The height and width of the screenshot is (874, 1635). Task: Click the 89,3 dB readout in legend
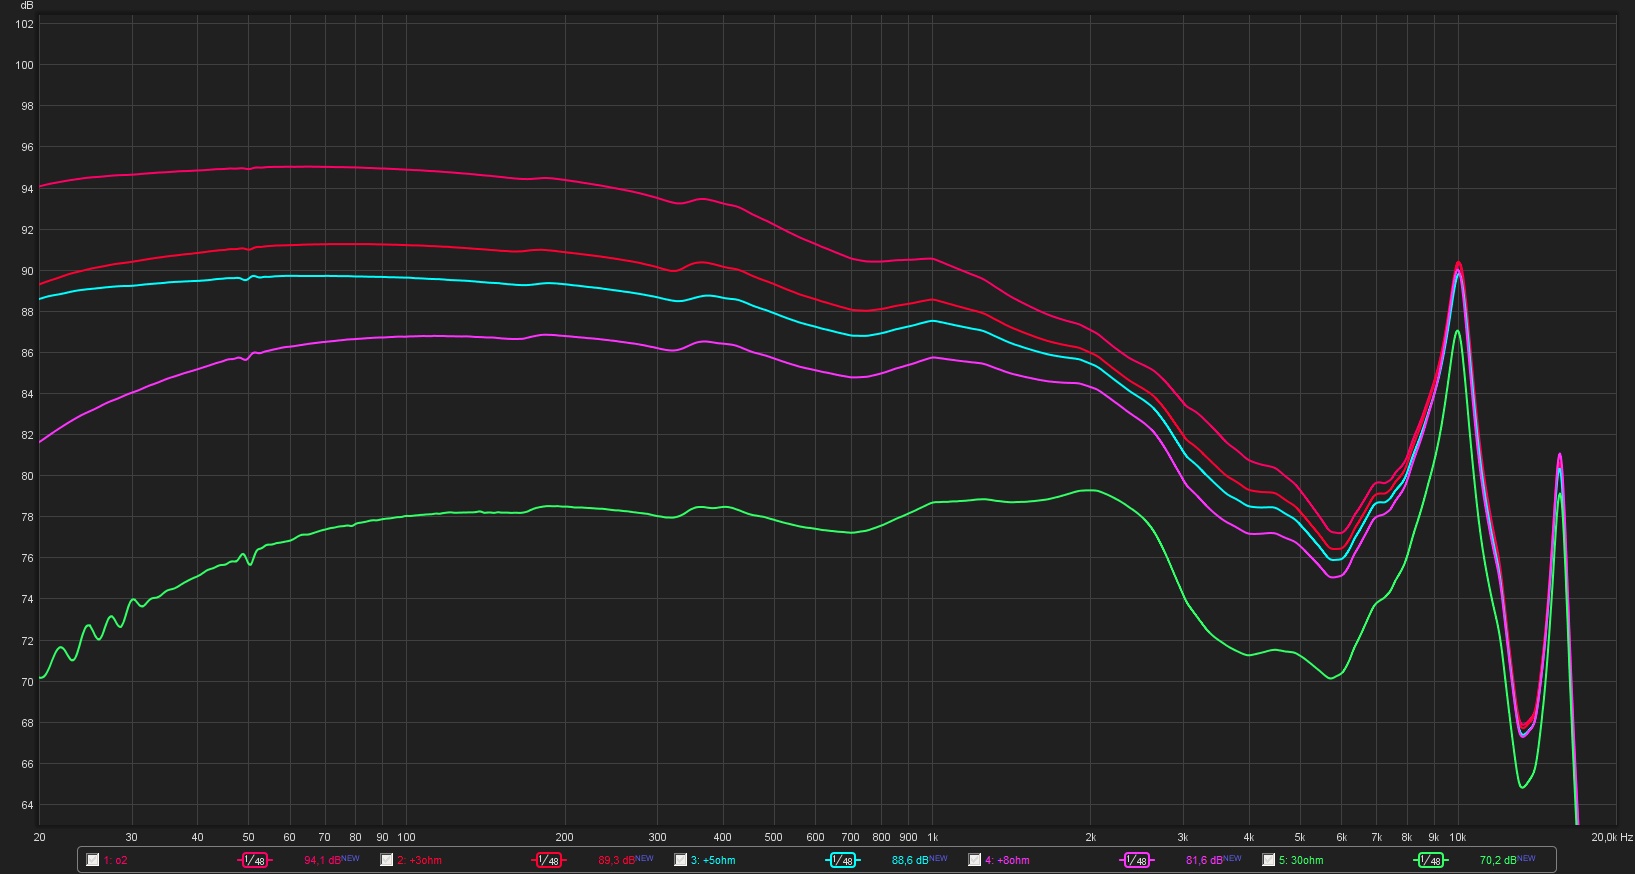(616, 860)
